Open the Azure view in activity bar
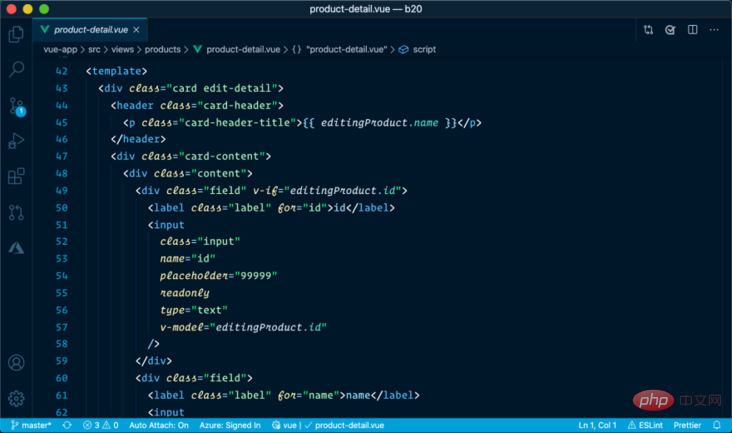The image size is (732, 433). coord(16,247)
